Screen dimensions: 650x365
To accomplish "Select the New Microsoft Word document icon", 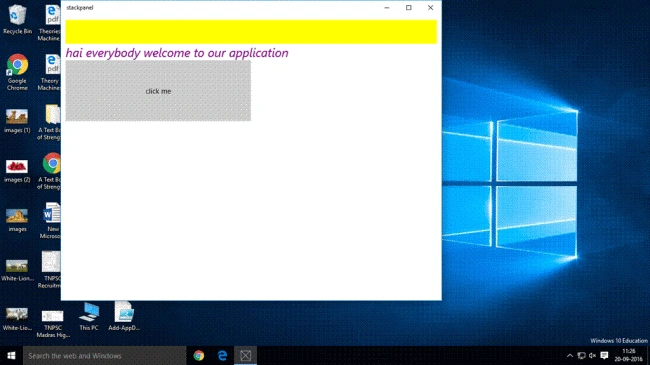I will coord(51,221).
